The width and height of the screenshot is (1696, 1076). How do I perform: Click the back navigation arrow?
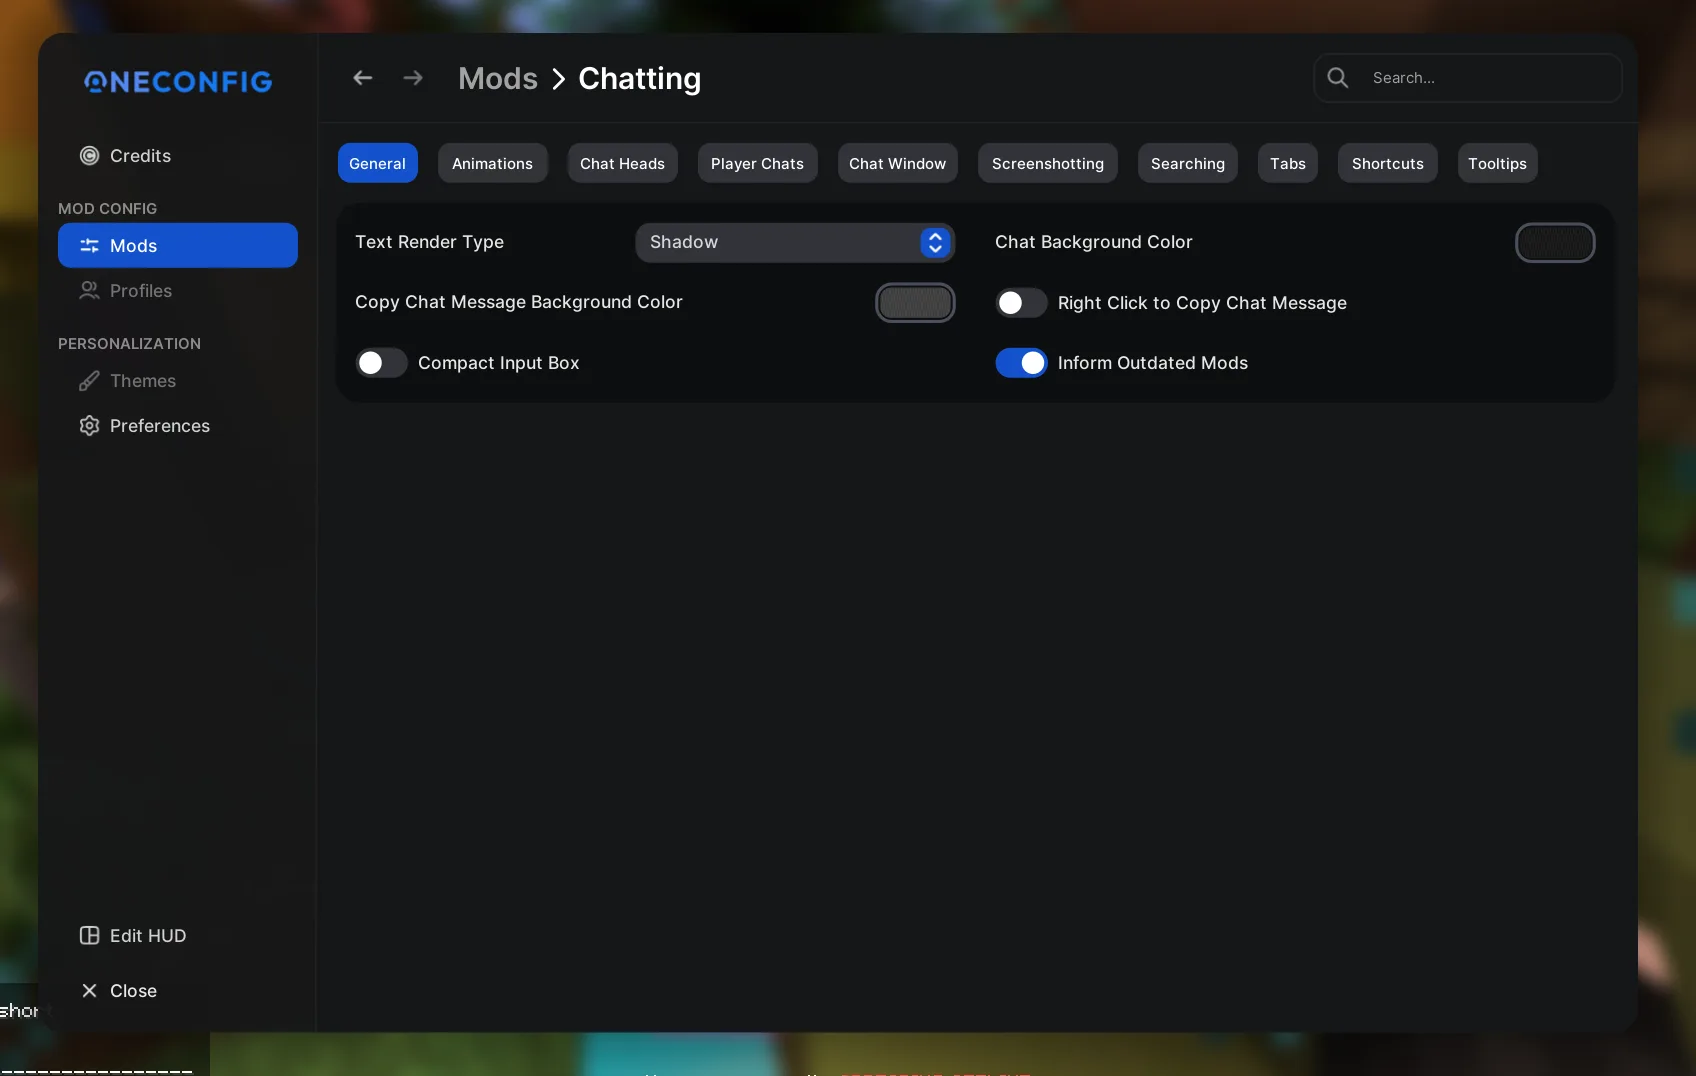(362, 78)
